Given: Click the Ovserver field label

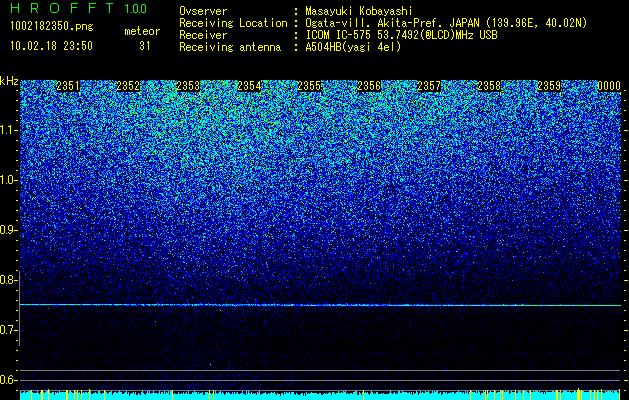Looking at the screenshot, I should 203,12.
